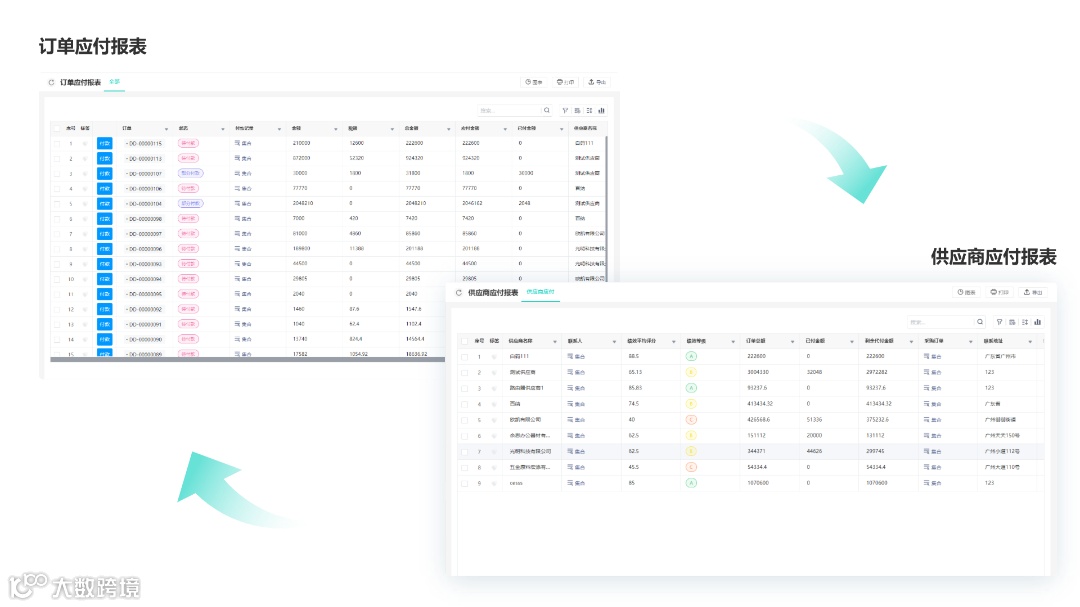
Task: Switch to 供应商应付 tab
Action: click(x=540, y=292)
